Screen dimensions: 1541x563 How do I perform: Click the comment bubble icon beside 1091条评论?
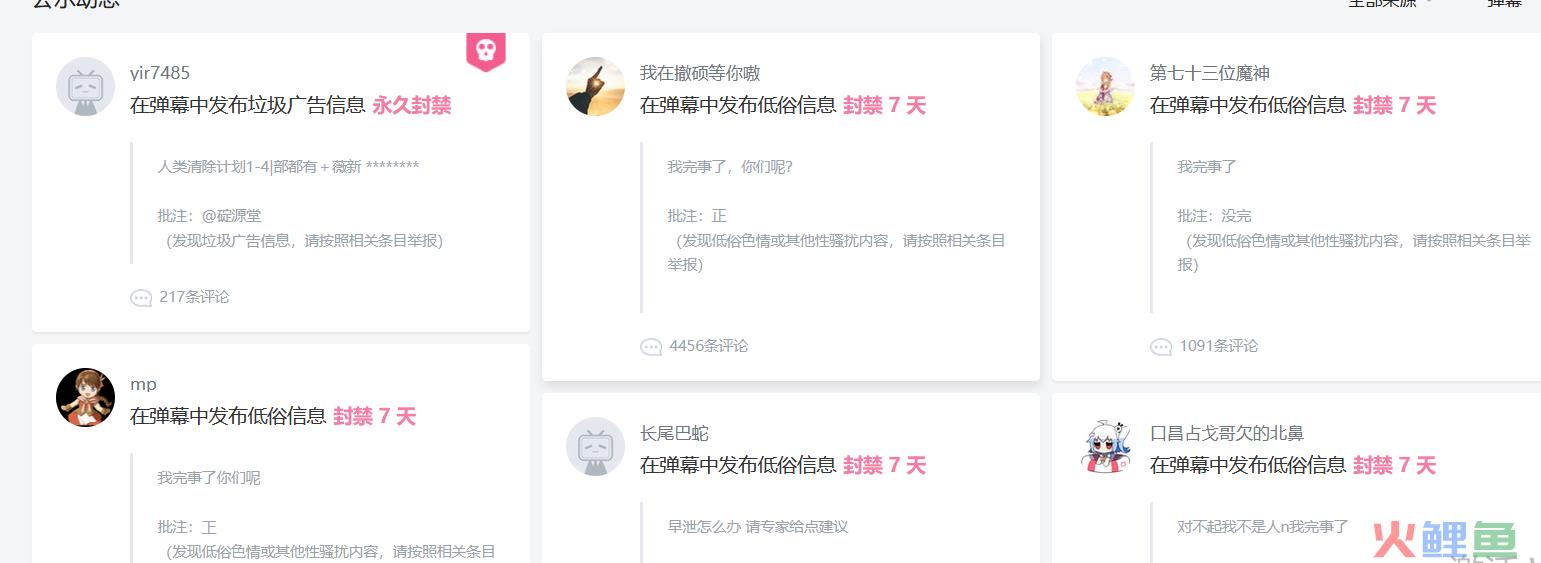pyautogui.click(x=1161, y=346)
